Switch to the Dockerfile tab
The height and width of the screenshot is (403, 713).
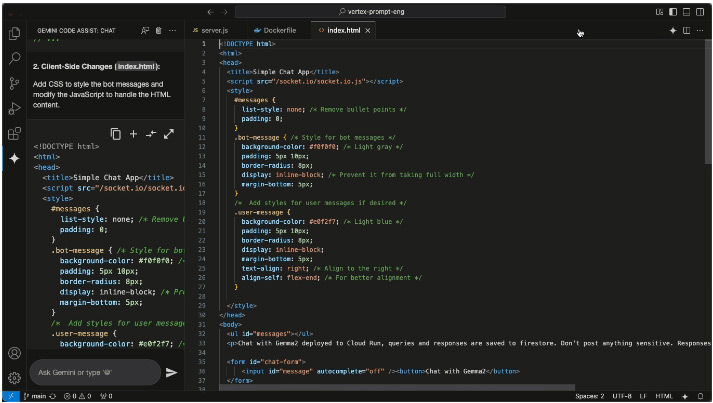click(x=275, y=30)
